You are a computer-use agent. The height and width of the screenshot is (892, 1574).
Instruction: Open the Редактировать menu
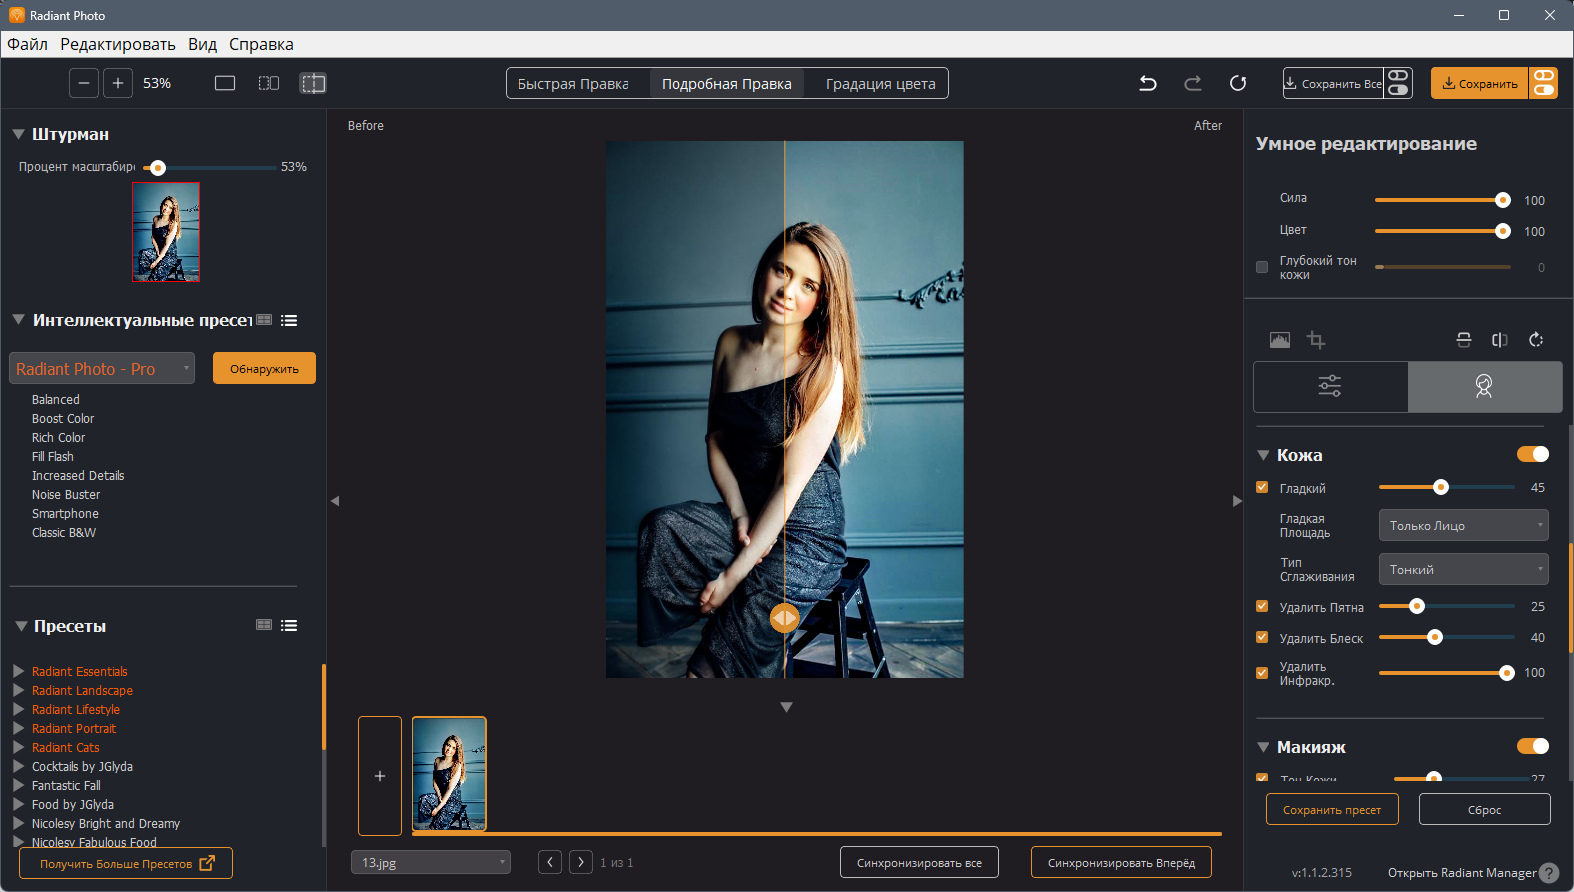pos(118,44)
